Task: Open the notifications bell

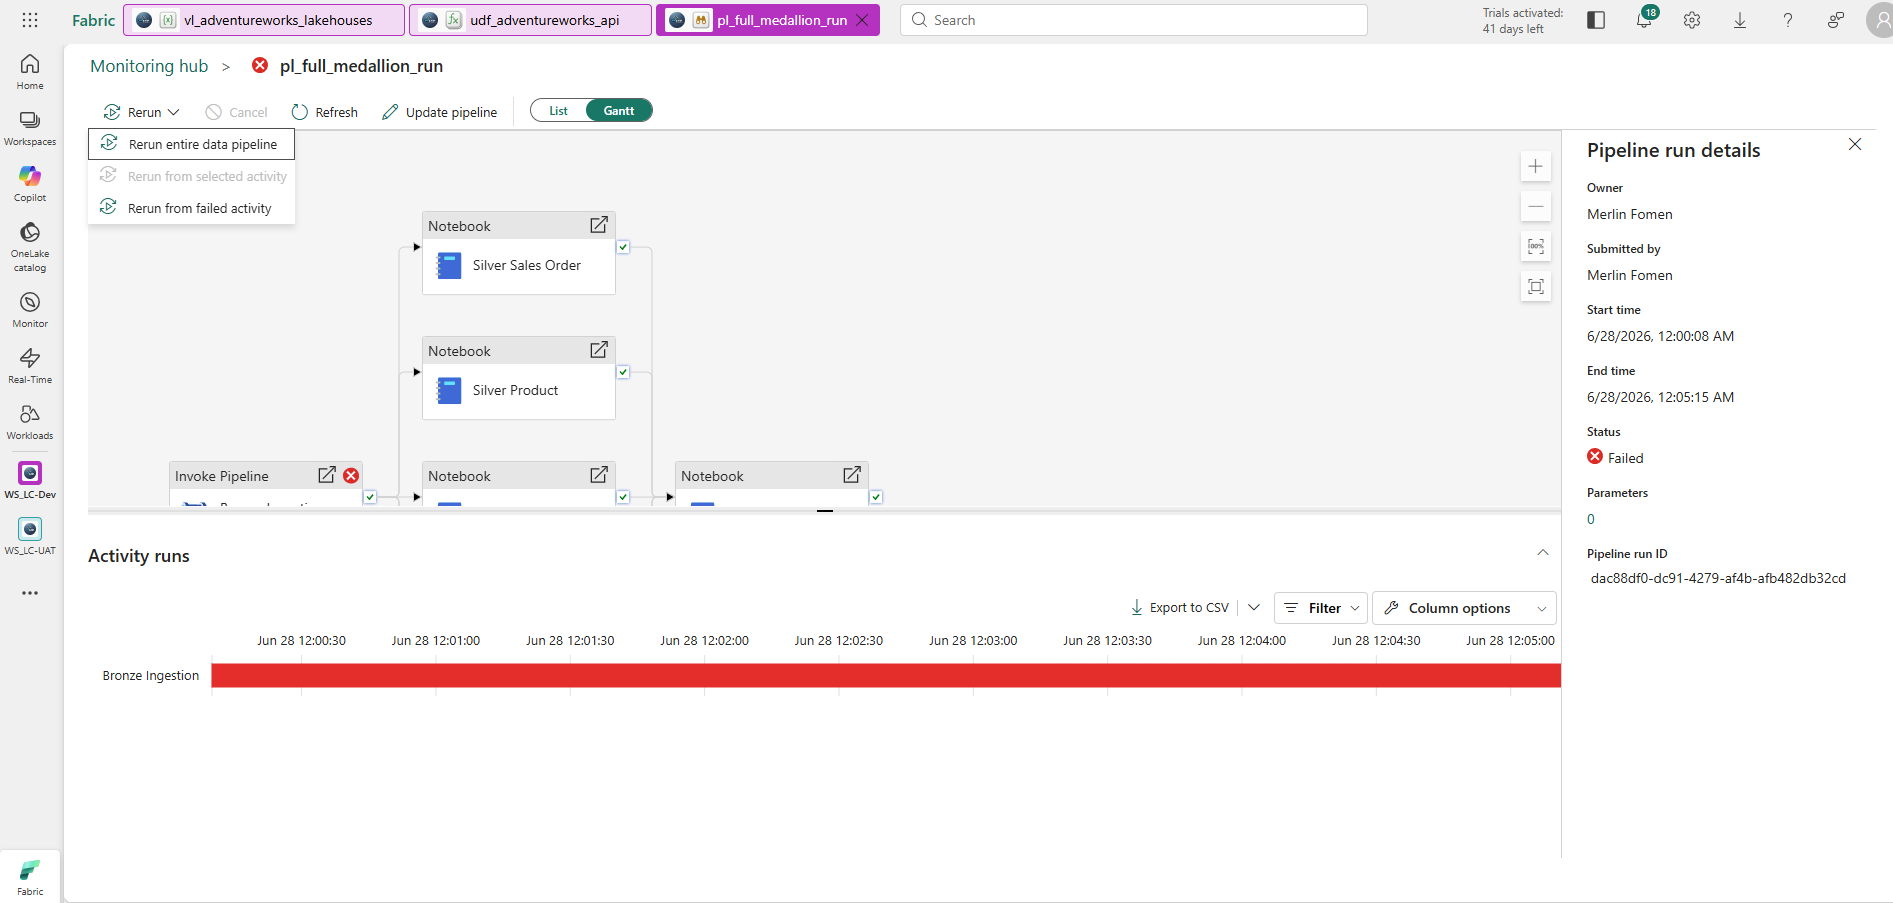Action: [1644, 20]
